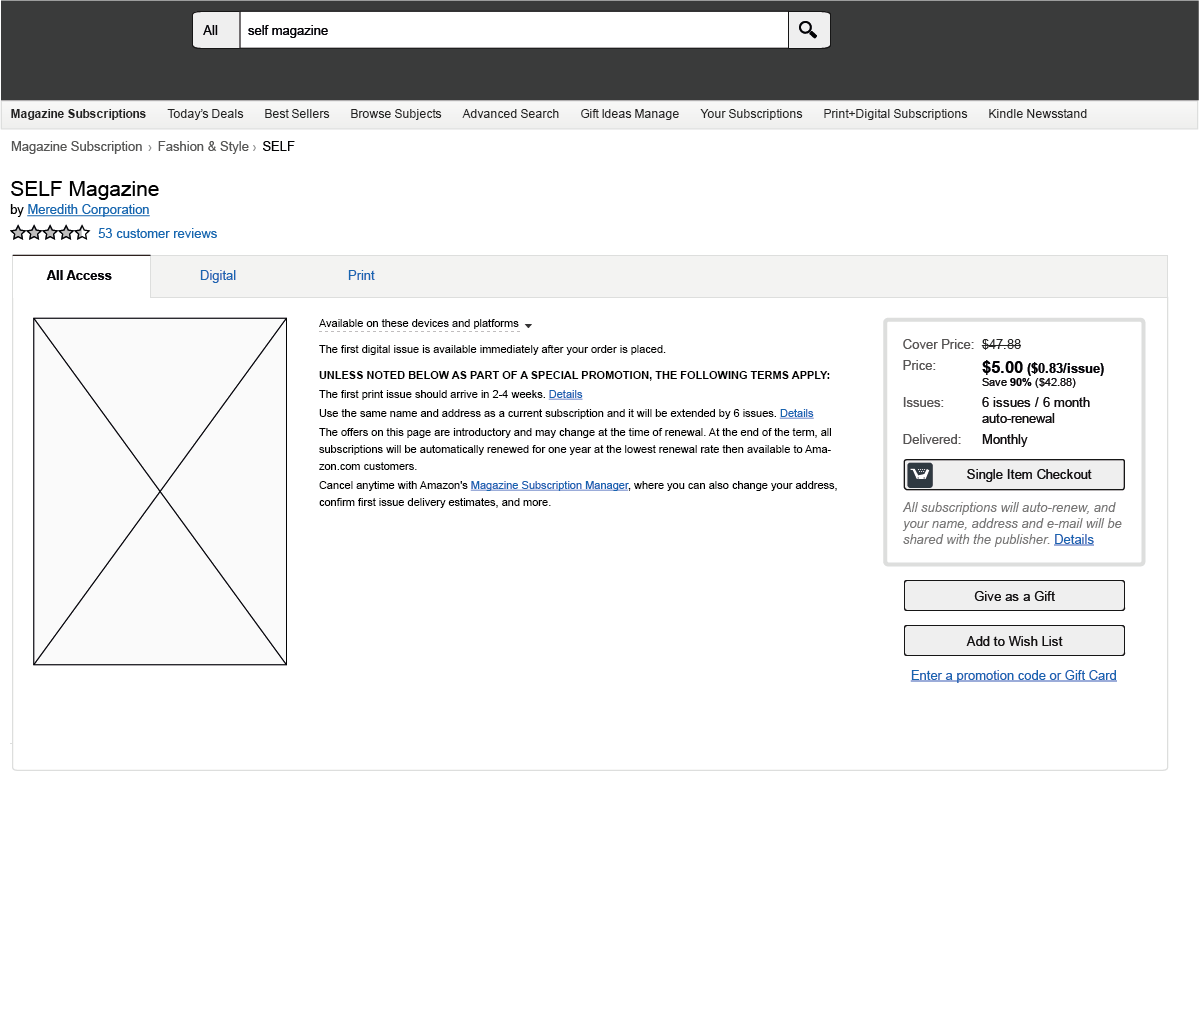Open Advanced Search

[510, 114]
